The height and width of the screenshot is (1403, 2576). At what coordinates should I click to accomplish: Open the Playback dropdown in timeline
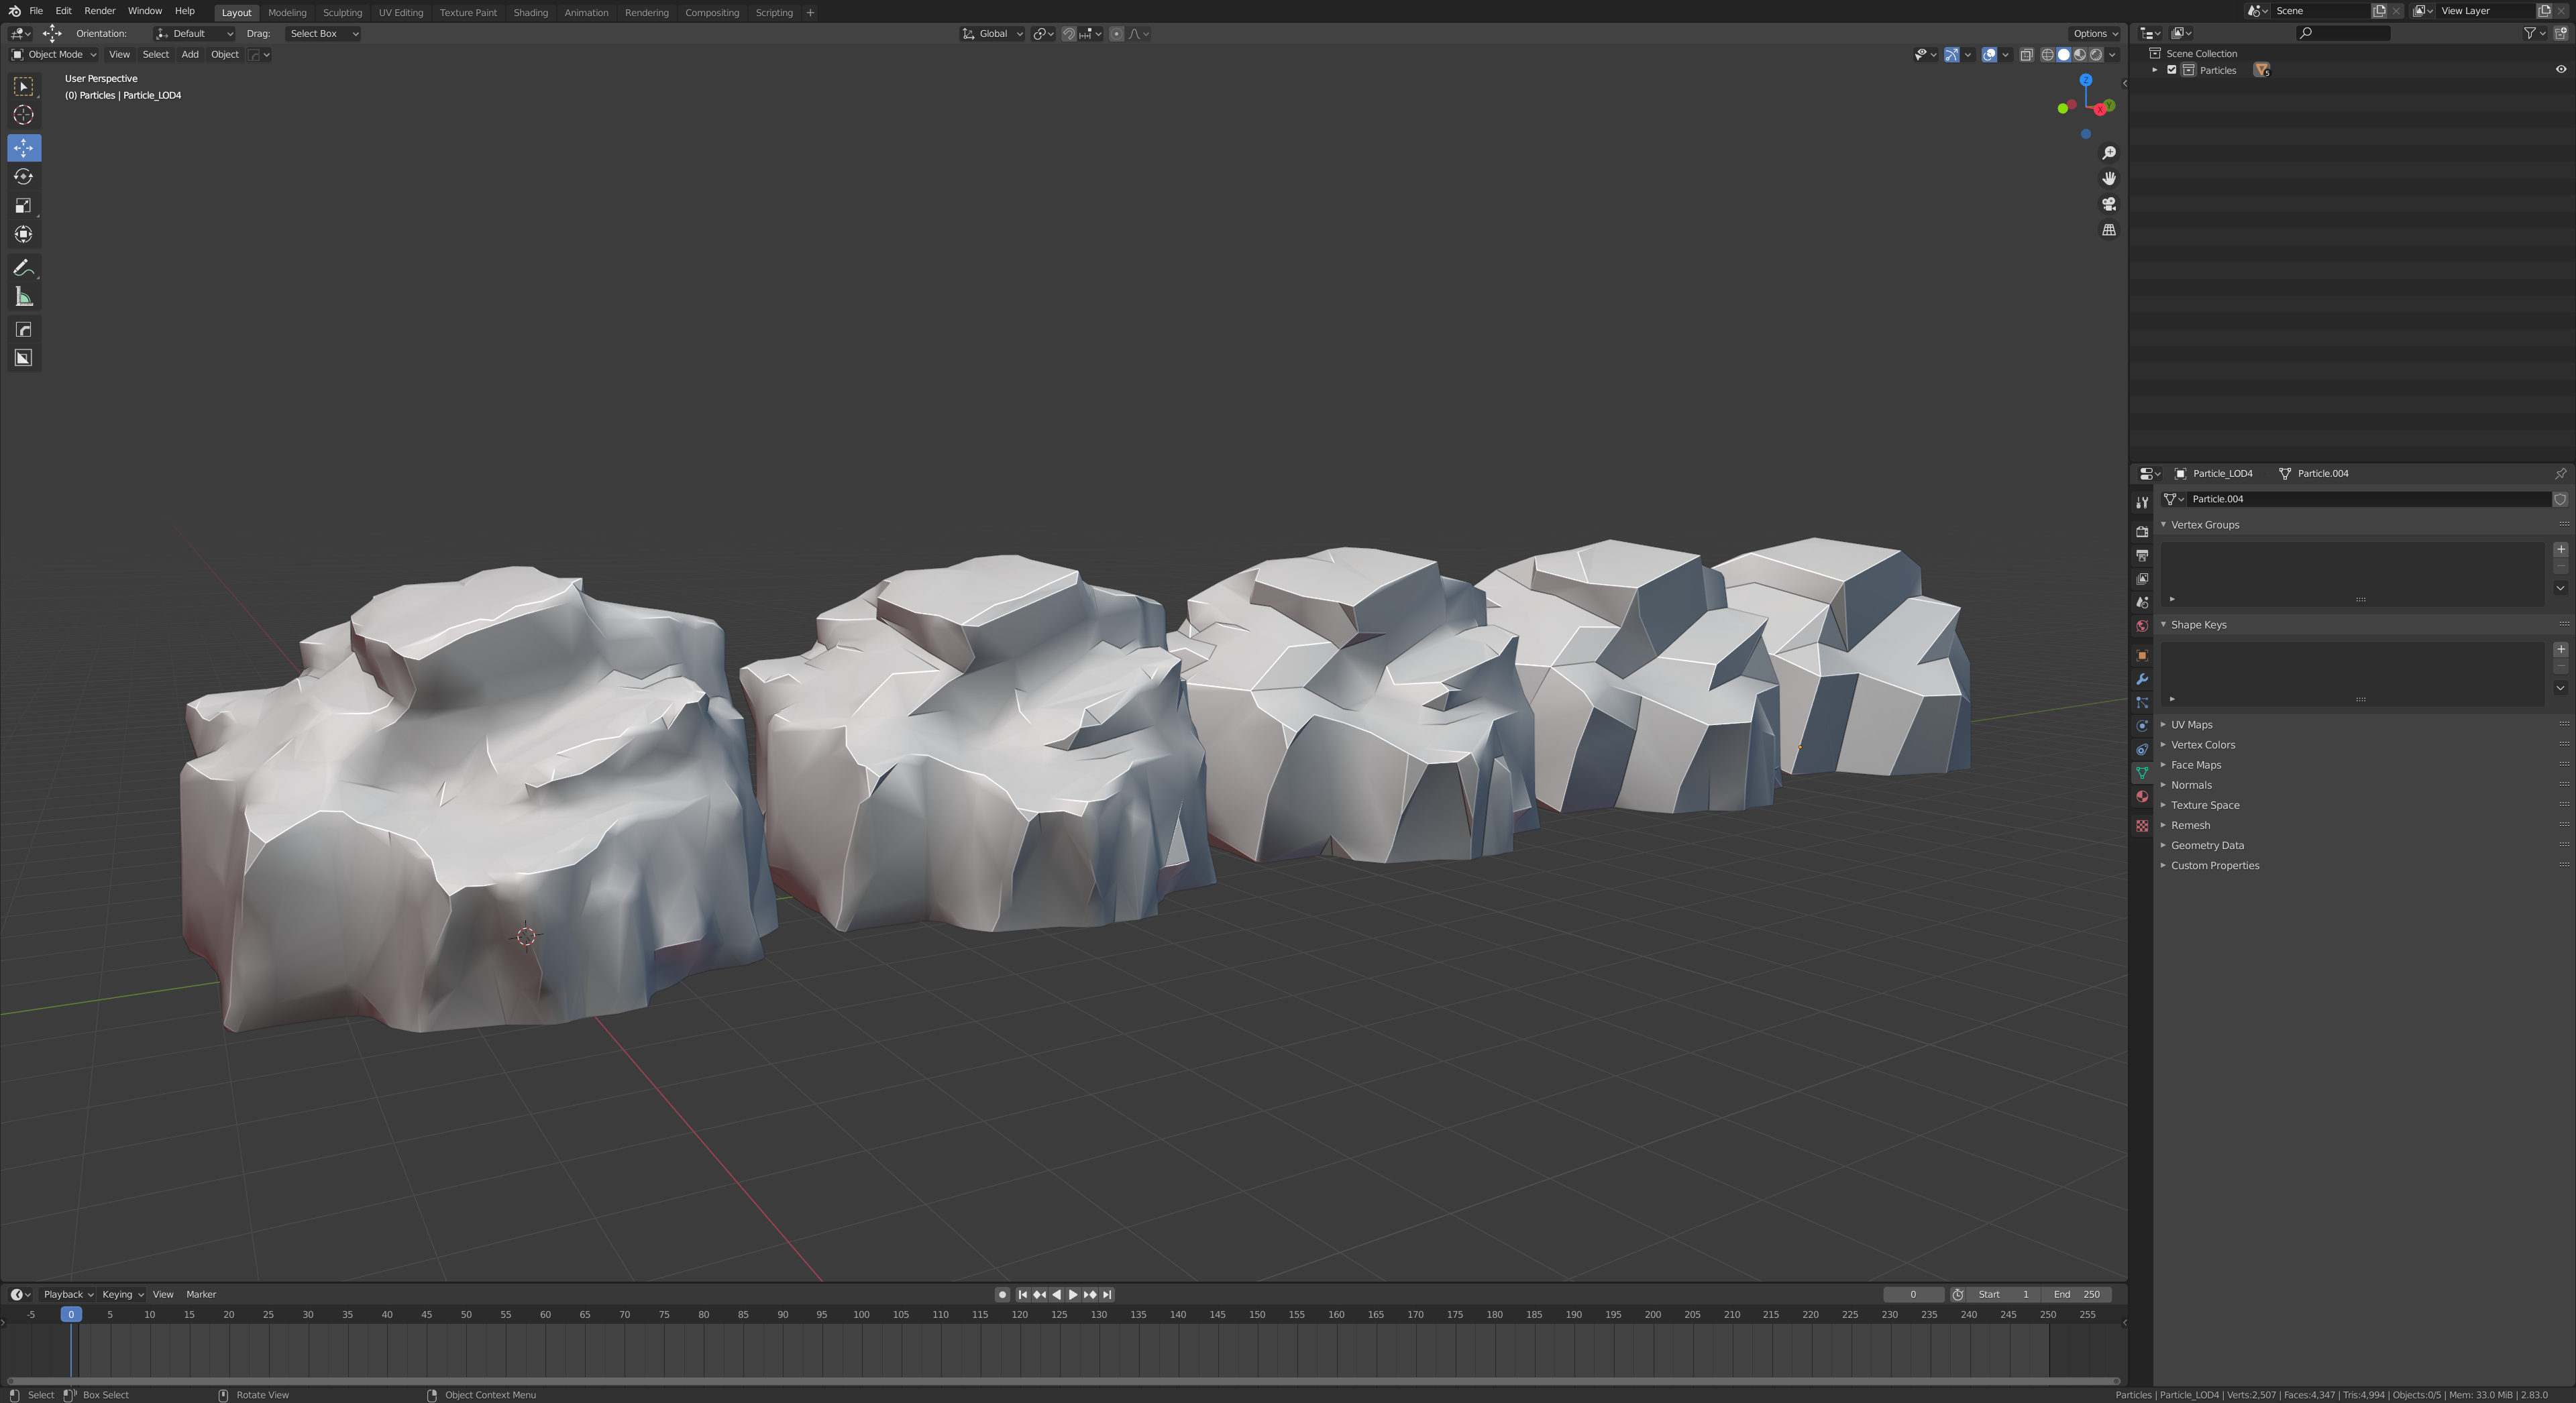click(x=68, y=1295)
